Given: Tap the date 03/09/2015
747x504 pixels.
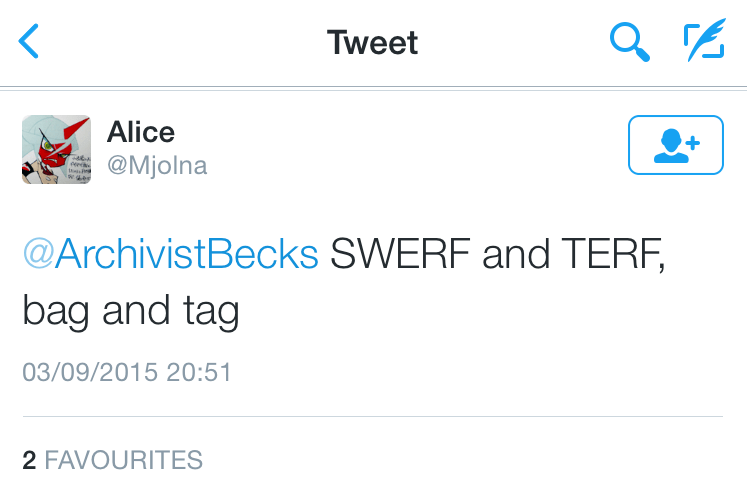Looking at the screenshot, I should coord(90,373).
